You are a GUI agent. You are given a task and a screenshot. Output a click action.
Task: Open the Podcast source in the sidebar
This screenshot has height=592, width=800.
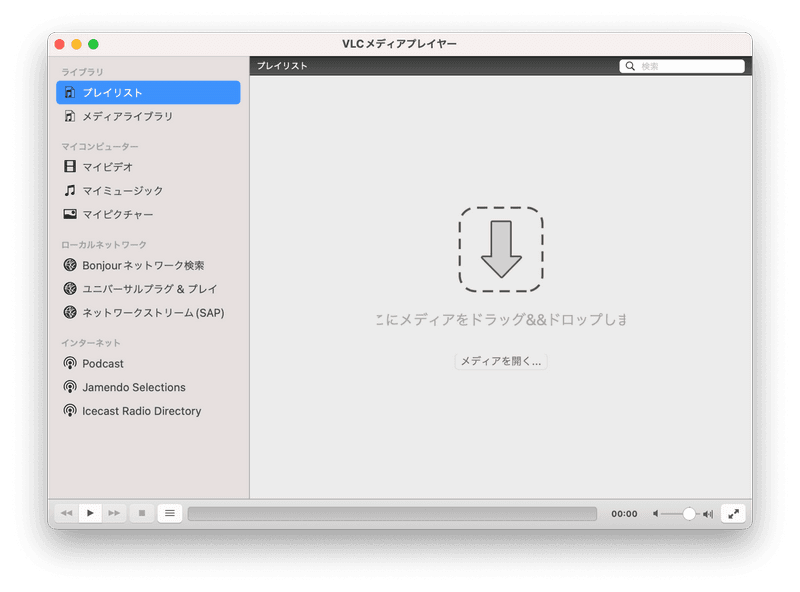point(103,364)
